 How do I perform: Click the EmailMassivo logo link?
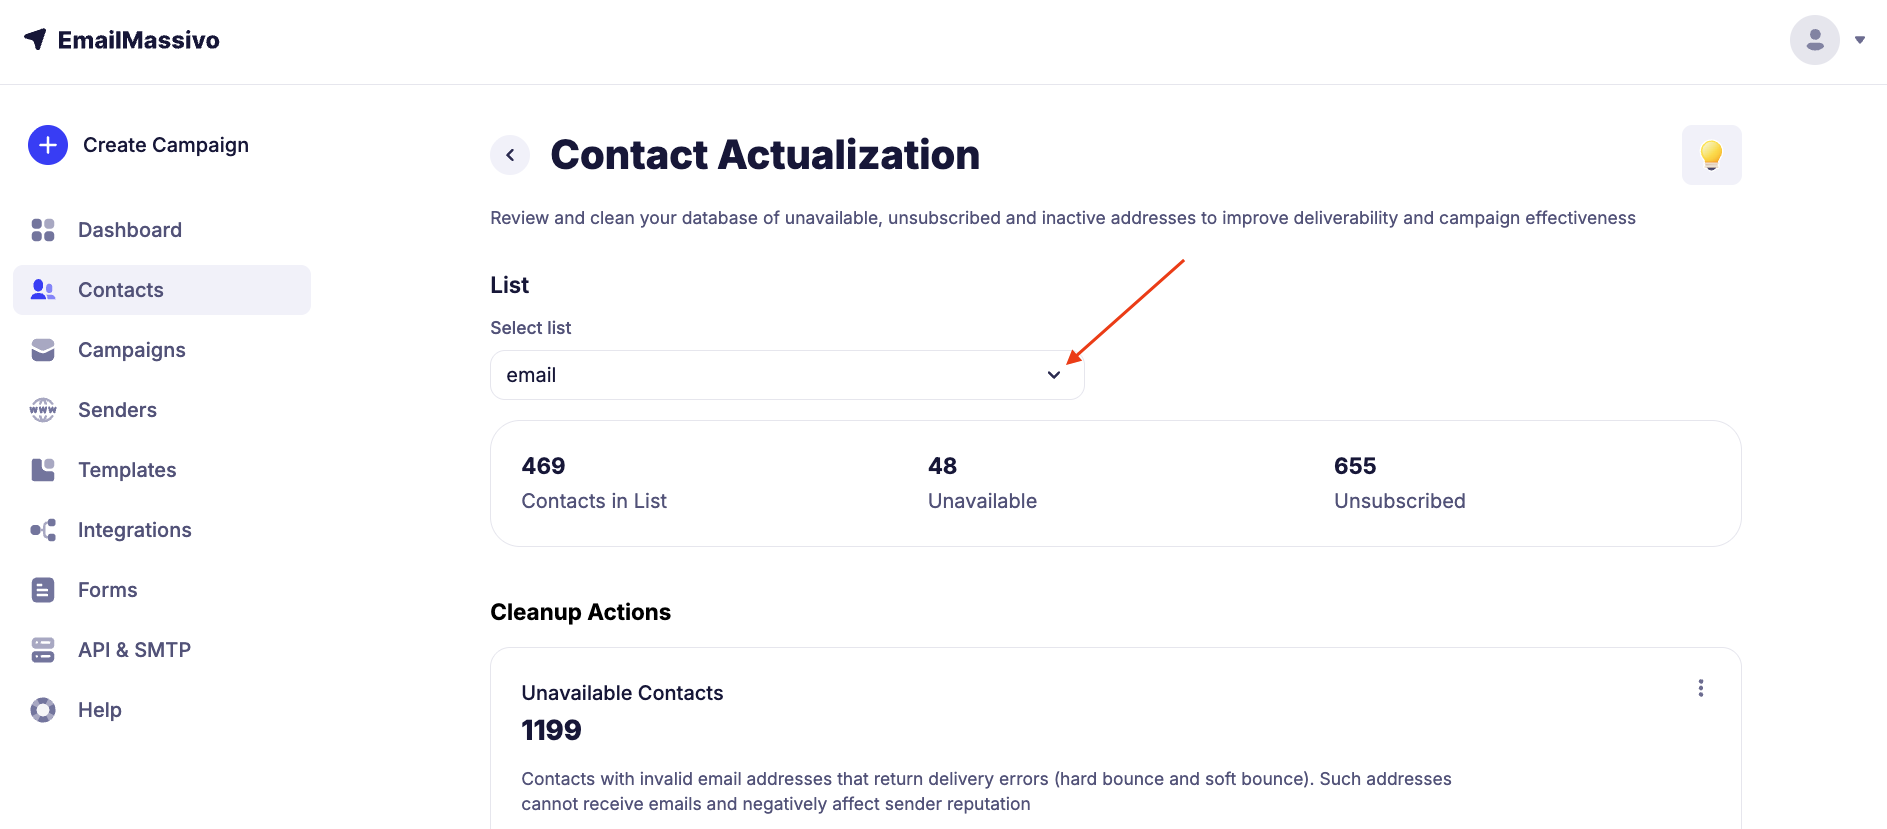click(x=122, y=40)
